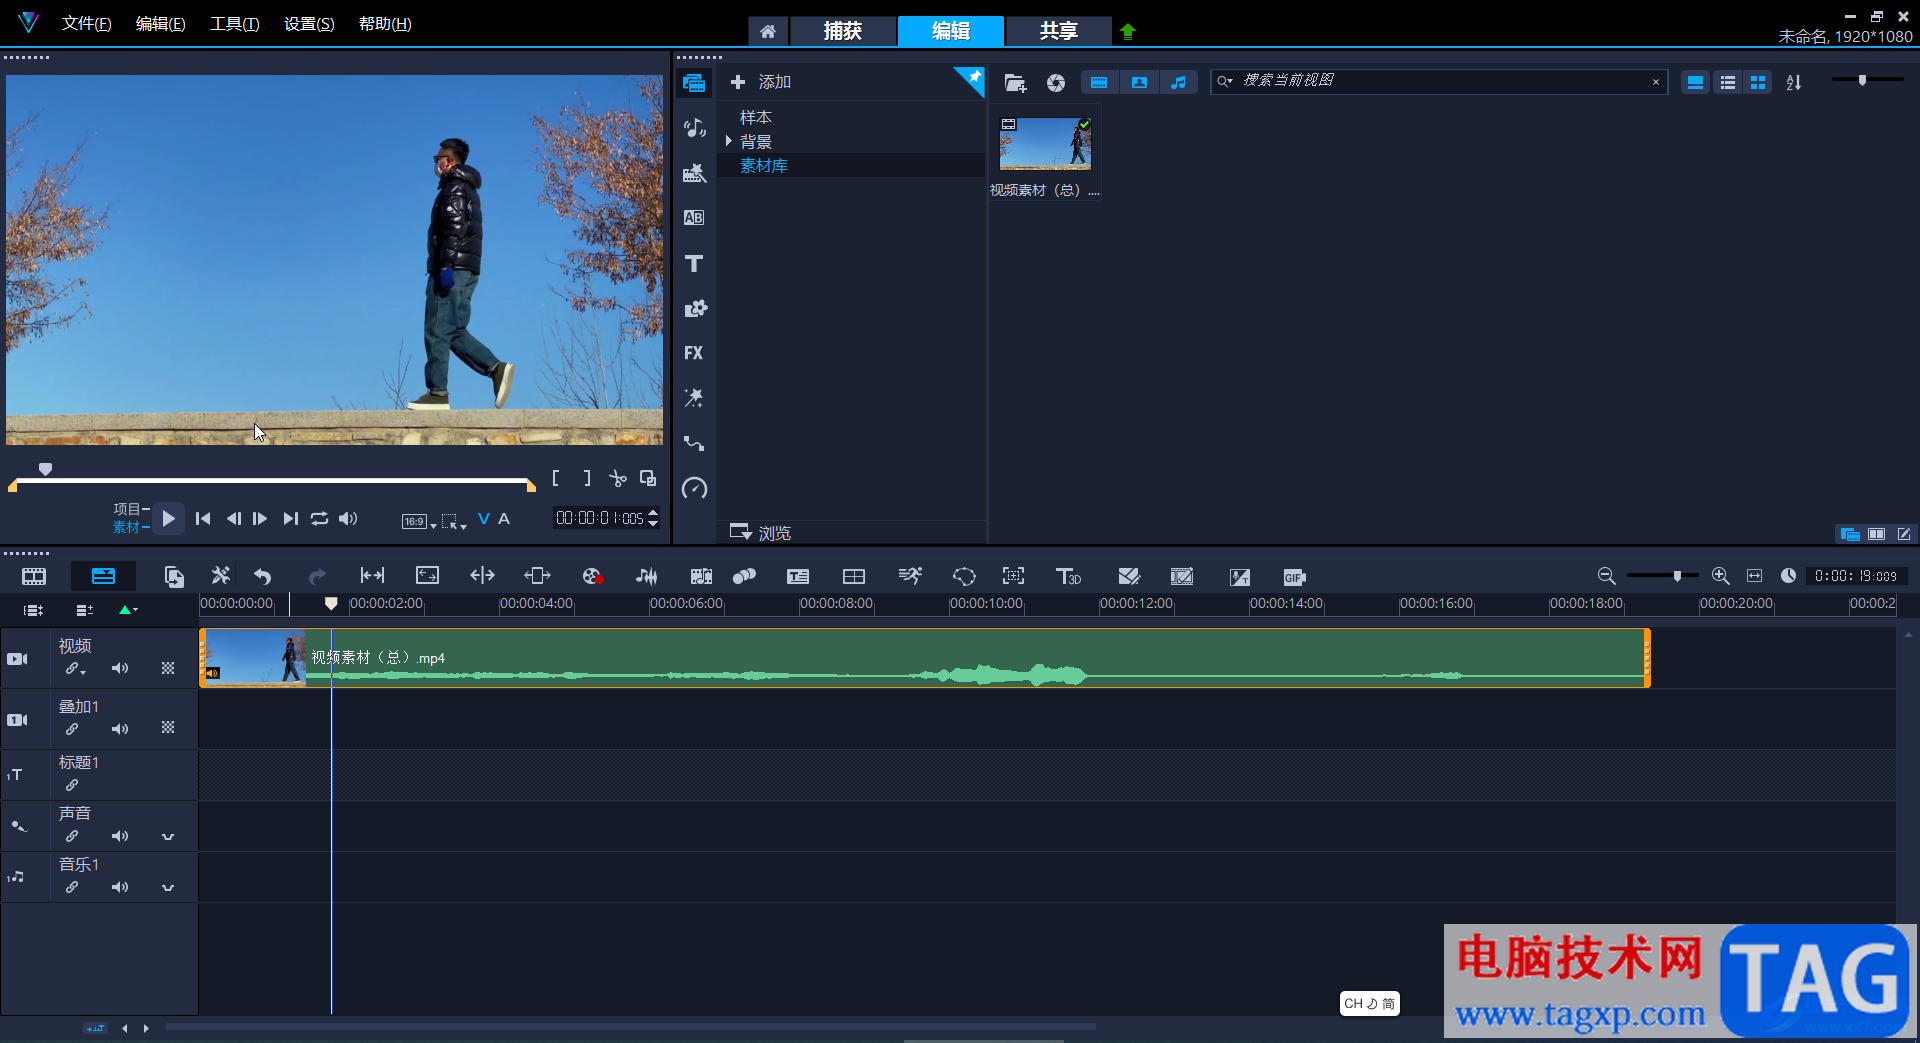This screenshot has height=1043, width=1920.
Task: Open the multi-camera editor grid icon
Action: click(x=854, y=576)
